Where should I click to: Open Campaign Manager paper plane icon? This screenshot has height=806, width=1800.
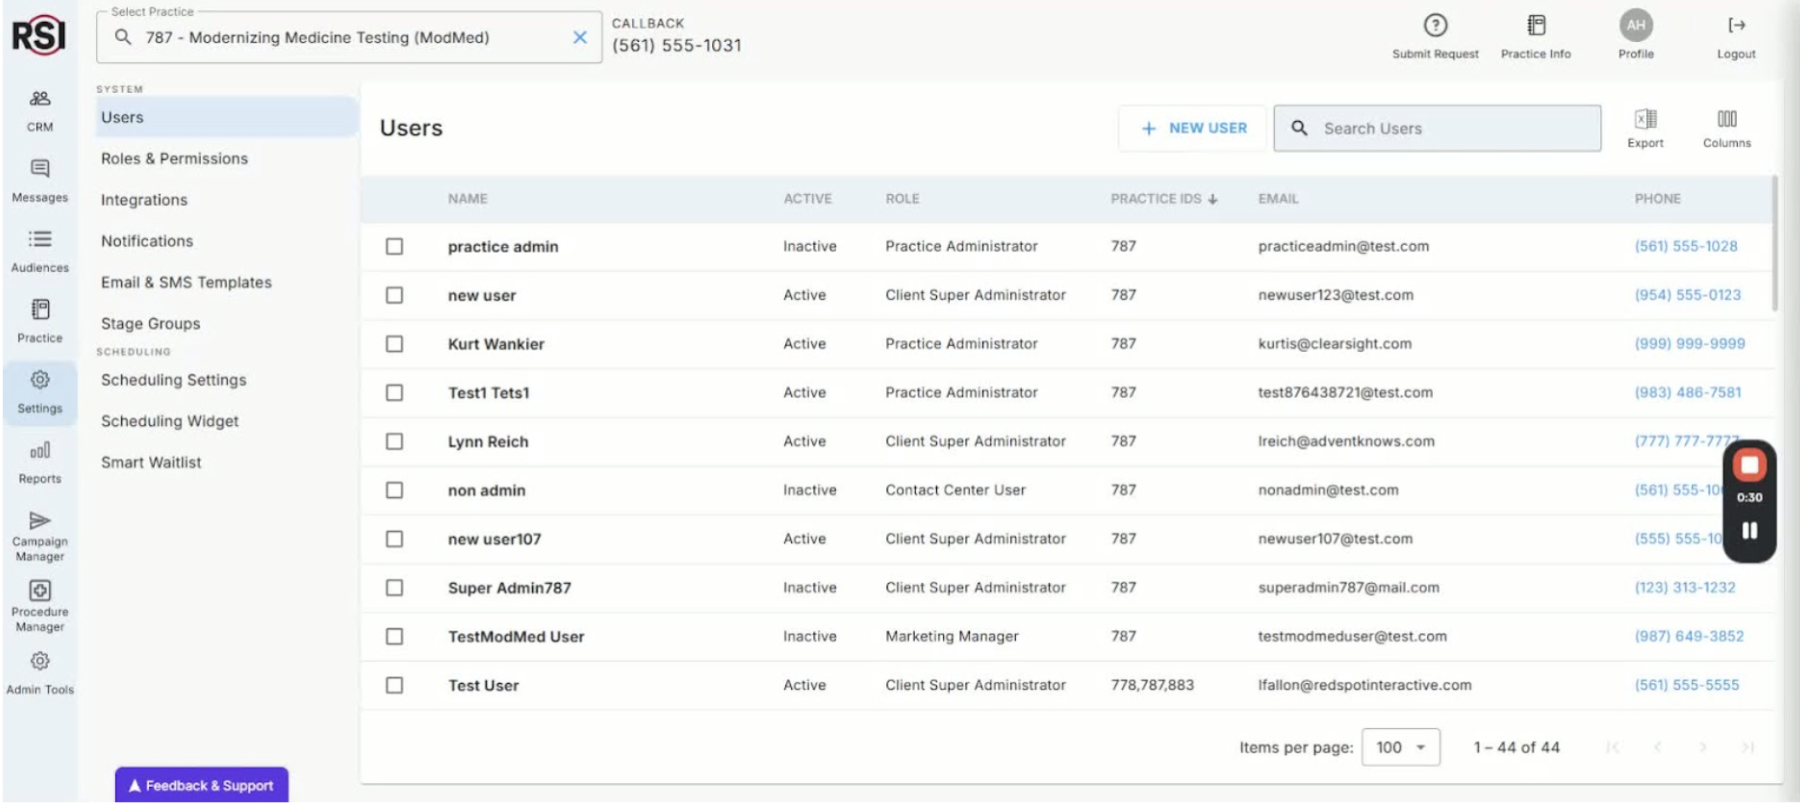coord(40,521)
